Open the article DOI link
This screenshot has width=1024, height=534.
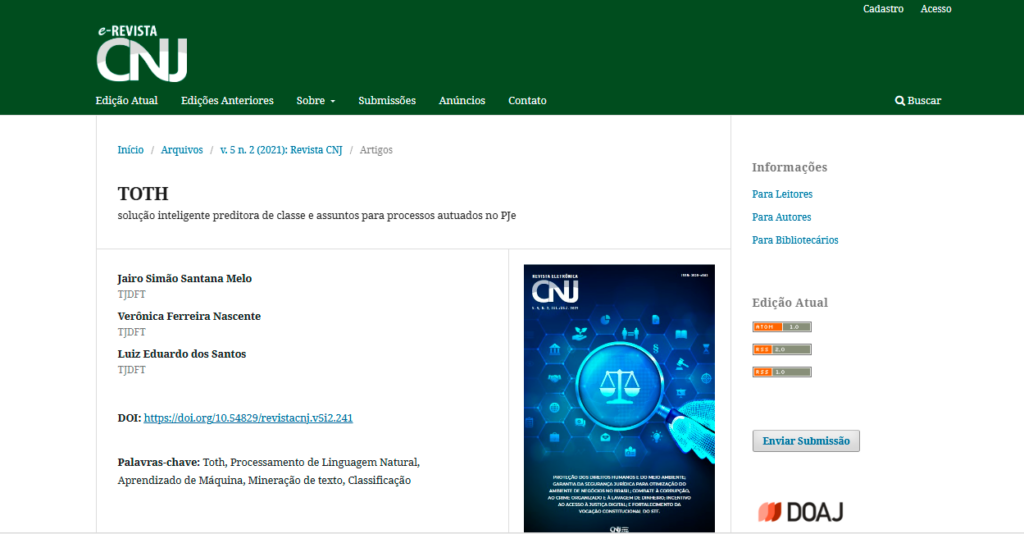click(x=248, y=418)
